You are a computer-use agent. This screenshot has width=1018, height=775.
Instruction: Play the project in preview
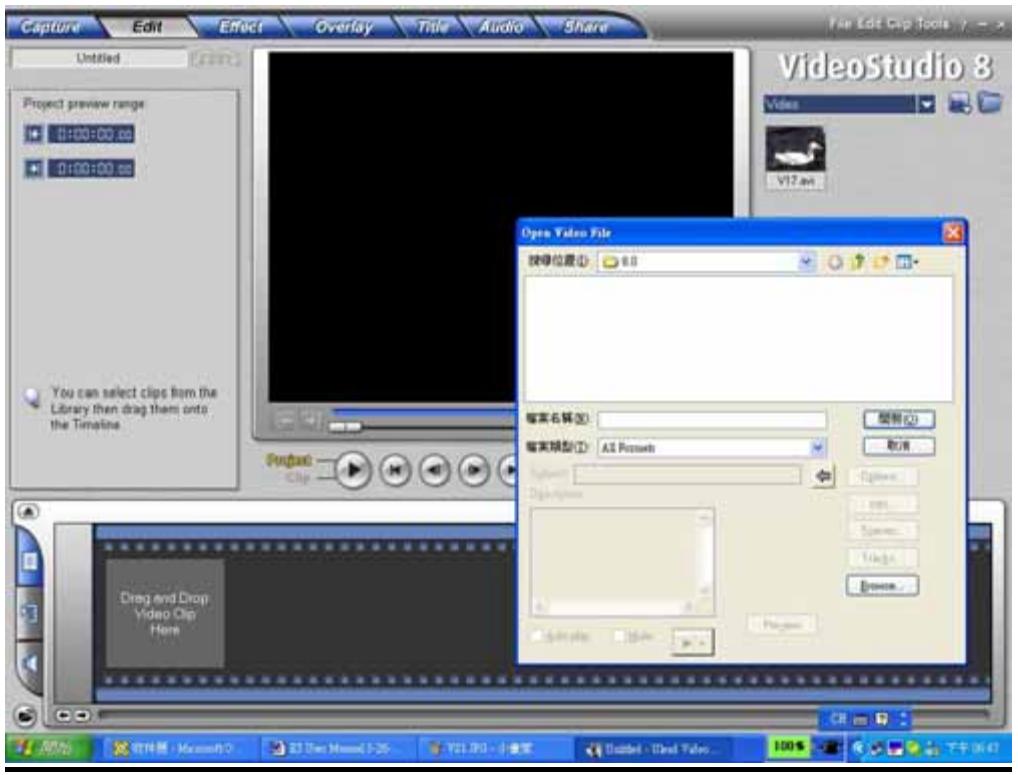353,469
